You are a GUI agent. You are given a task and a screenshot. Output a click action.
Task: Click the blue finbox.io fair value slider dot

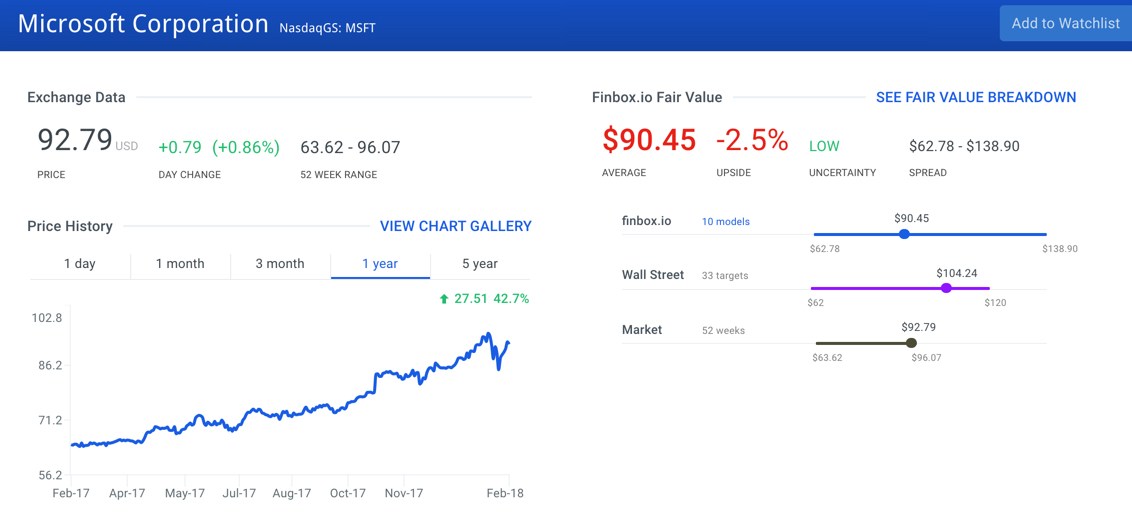[x=904, y=234]
